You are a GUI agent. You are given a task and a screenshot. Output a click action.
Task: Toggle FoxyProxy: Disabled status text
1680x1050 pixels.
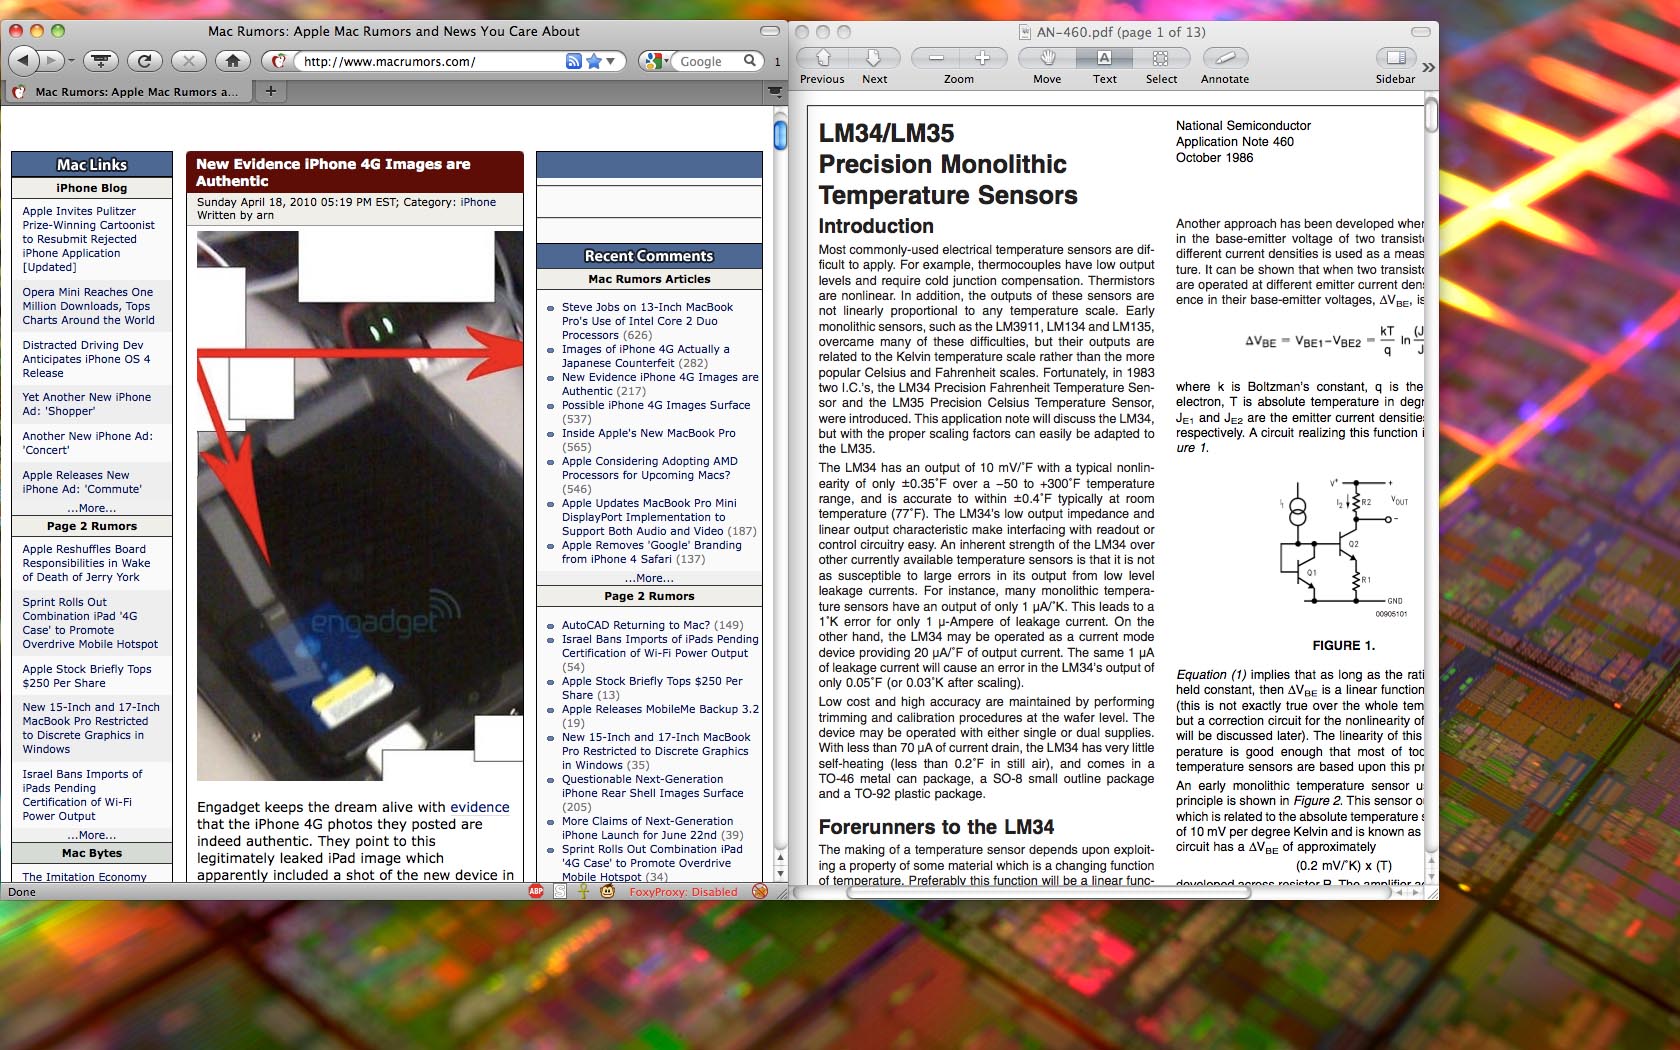[x=683, y=892]
